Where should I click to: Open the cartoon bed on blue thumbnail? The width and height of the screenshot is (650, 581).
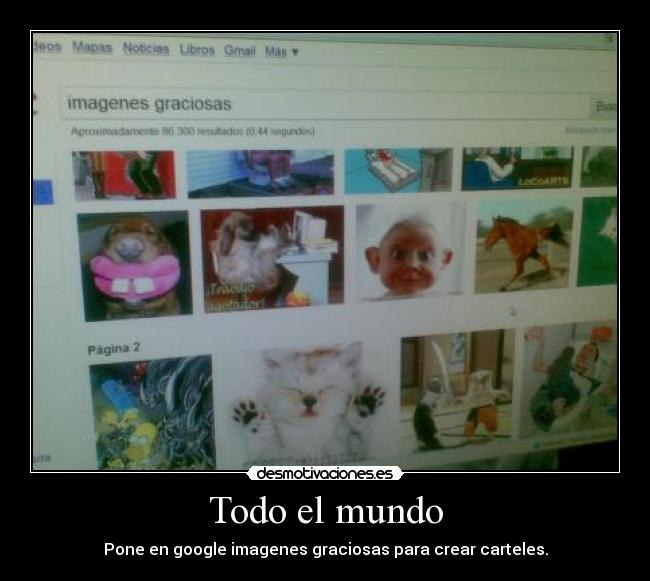398,171
